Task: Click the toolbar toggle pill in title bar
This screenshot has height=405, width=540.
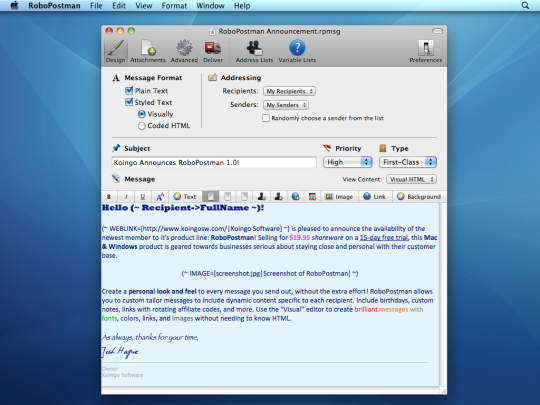Action: (x=437, y=31)
